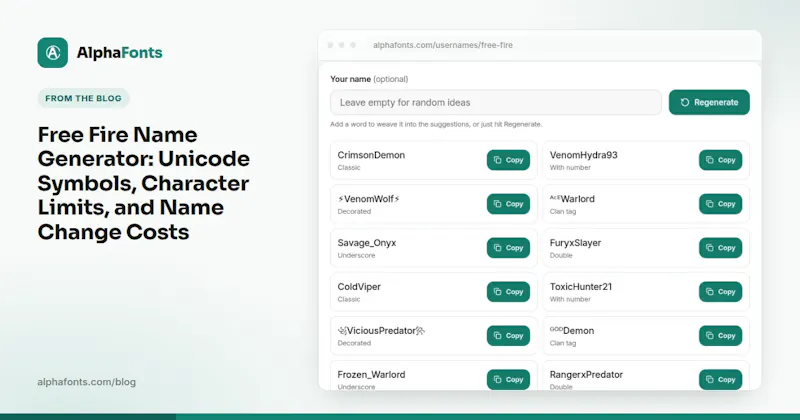Viewport: 800px width, 420px height.
Task: Copy the Warlord clan tag name
Action: click(720, 204)
